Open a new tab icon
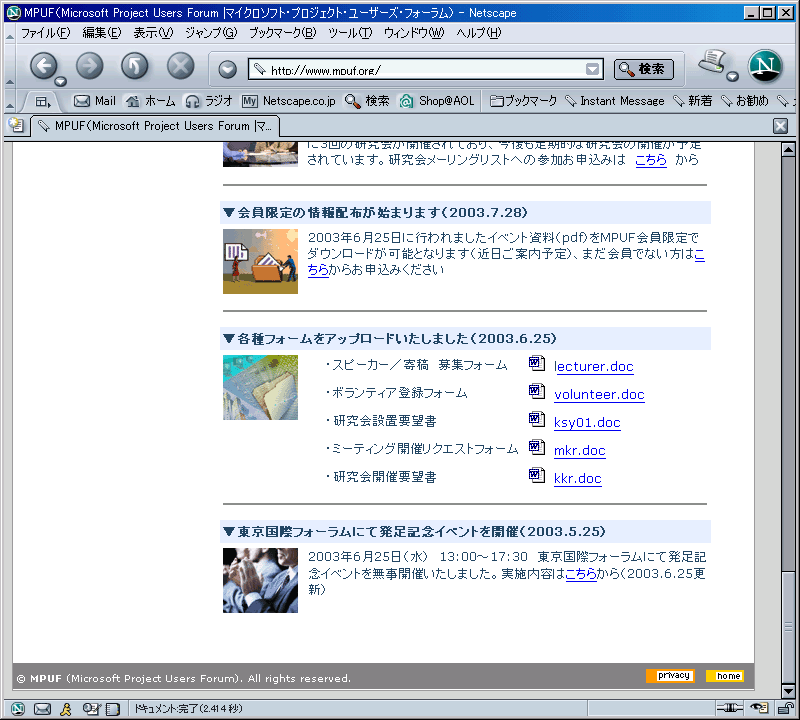Image resolution: width=800 pixels, height=720 pixels. point(16,125)
